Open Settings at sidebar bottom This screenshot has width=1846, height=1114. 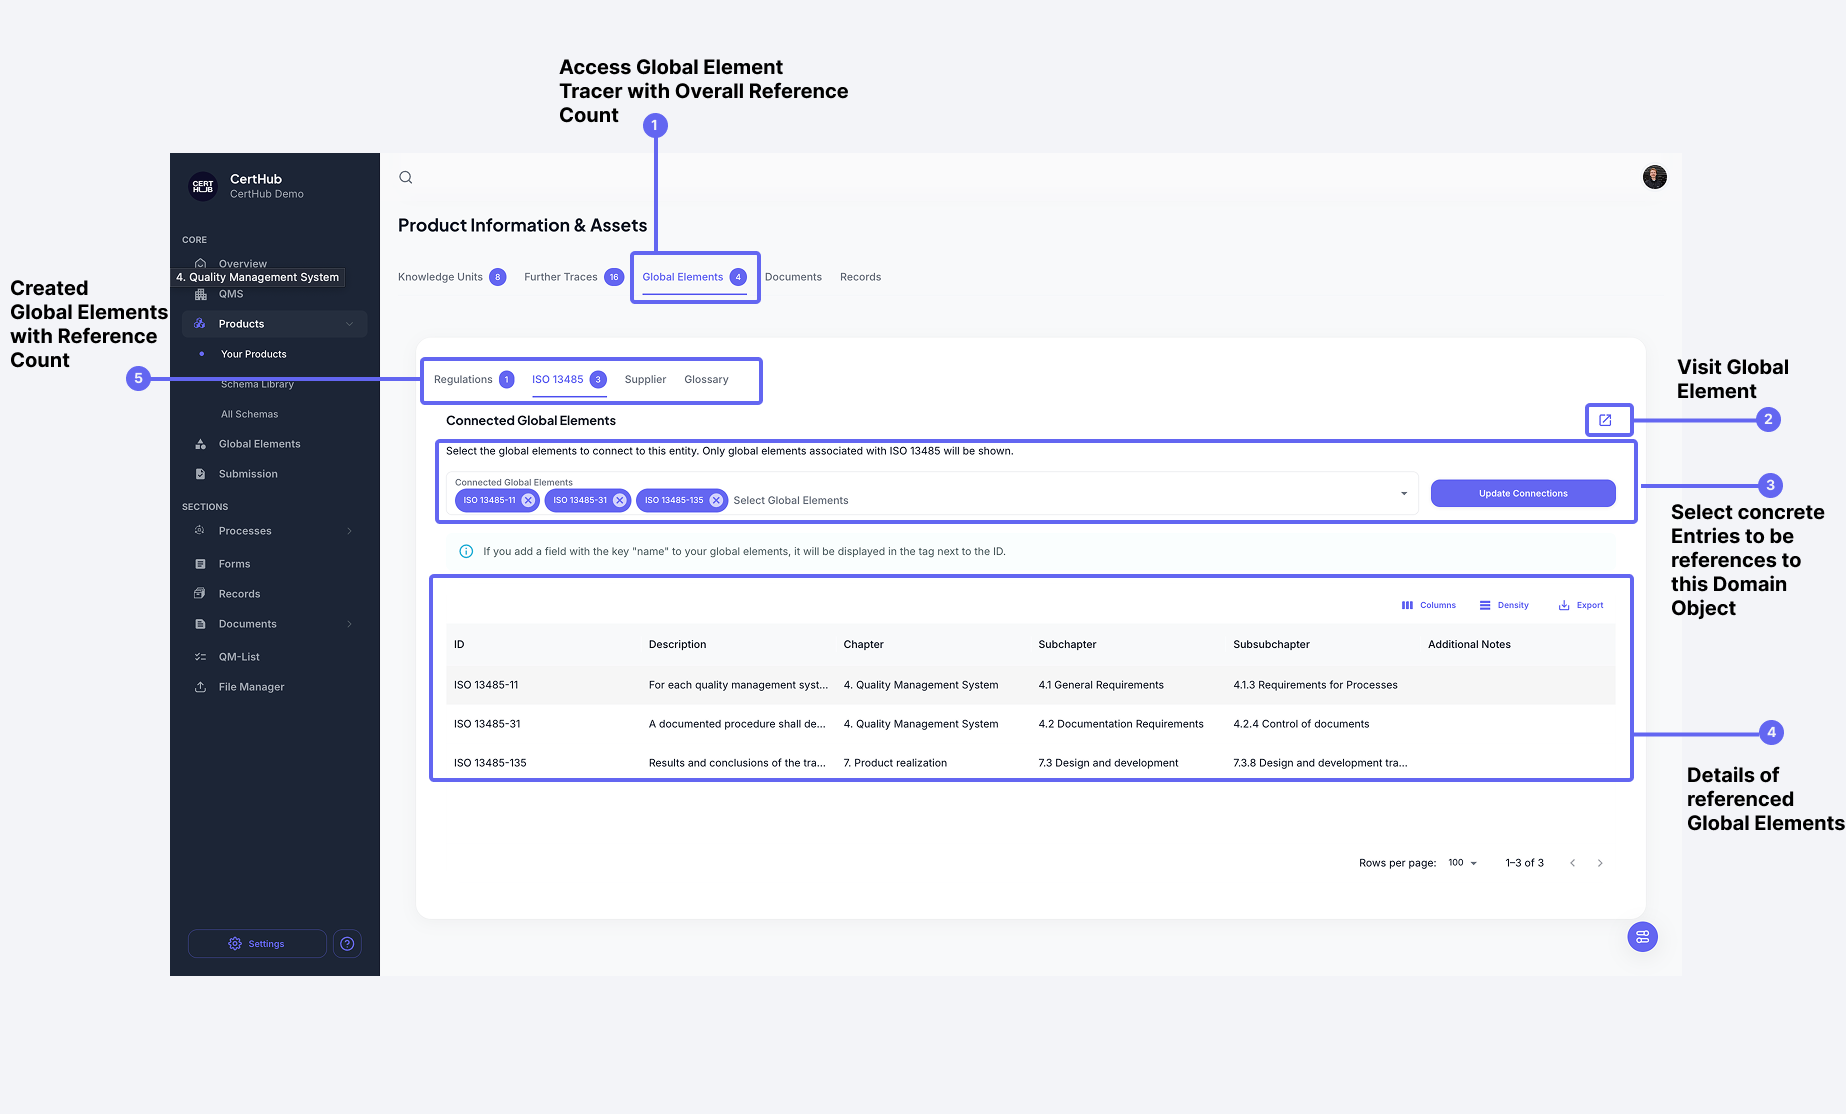pos(257,944)
